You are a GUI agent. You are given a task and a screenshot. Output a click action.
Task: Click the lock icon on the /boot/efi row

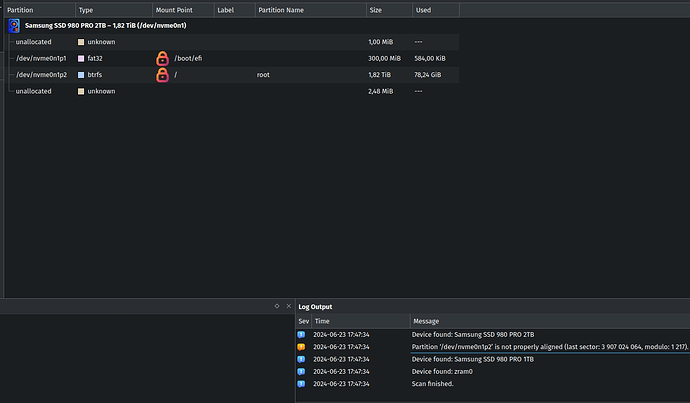coord(162,58)
